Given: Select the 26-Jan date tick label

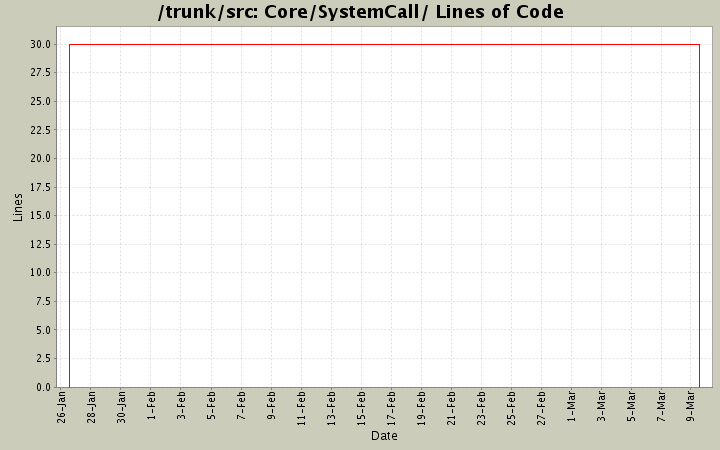Looking at the screenshot, I should tap(62, 408).
